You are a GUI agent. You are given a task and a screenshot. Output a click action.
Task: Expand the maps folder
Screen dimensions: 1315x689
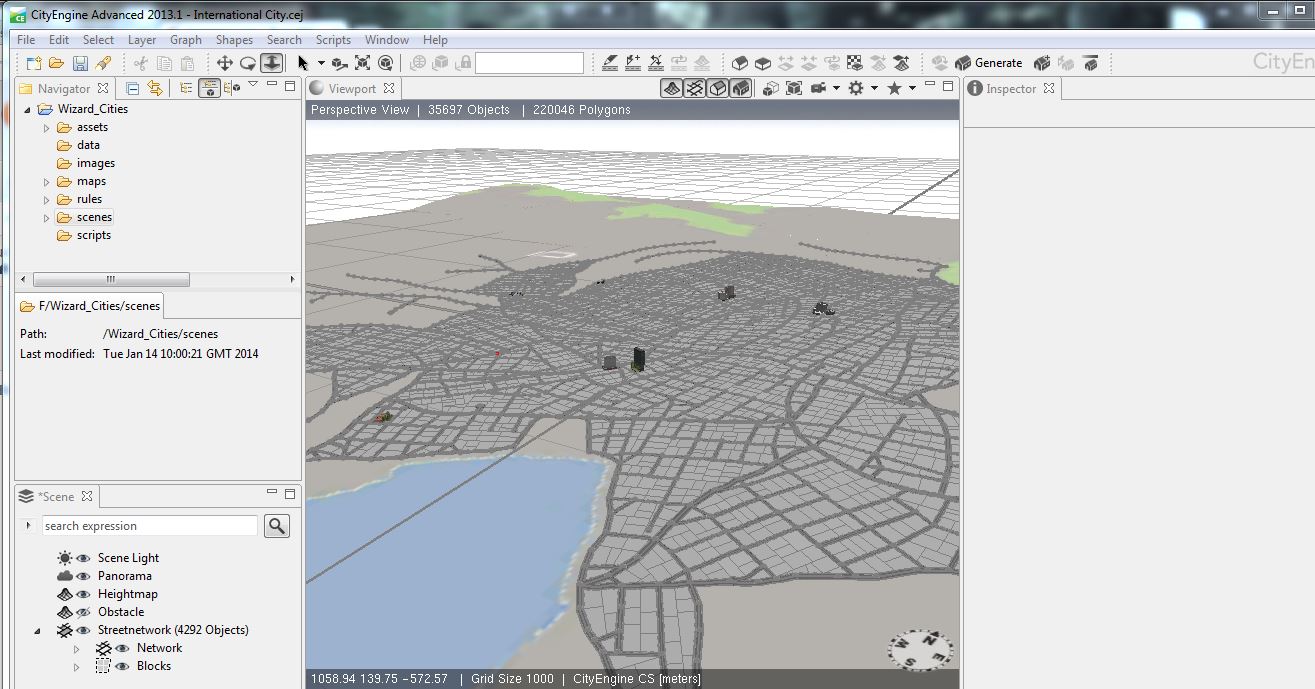coord(46,182)
